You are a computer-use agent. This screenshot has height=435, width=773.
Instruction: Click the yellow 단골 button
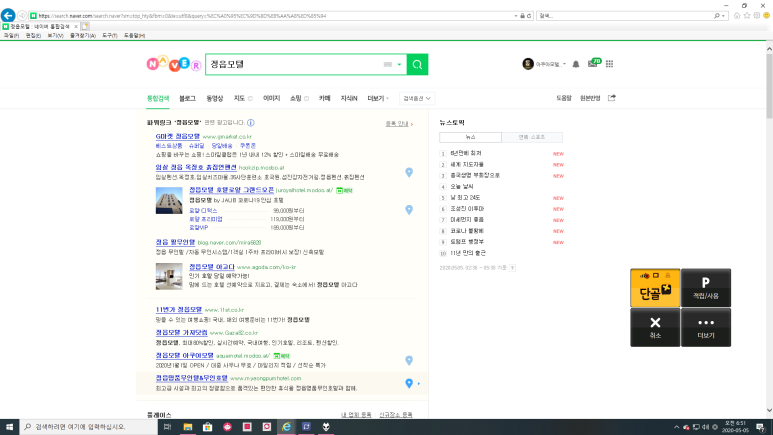pos(655,288)
